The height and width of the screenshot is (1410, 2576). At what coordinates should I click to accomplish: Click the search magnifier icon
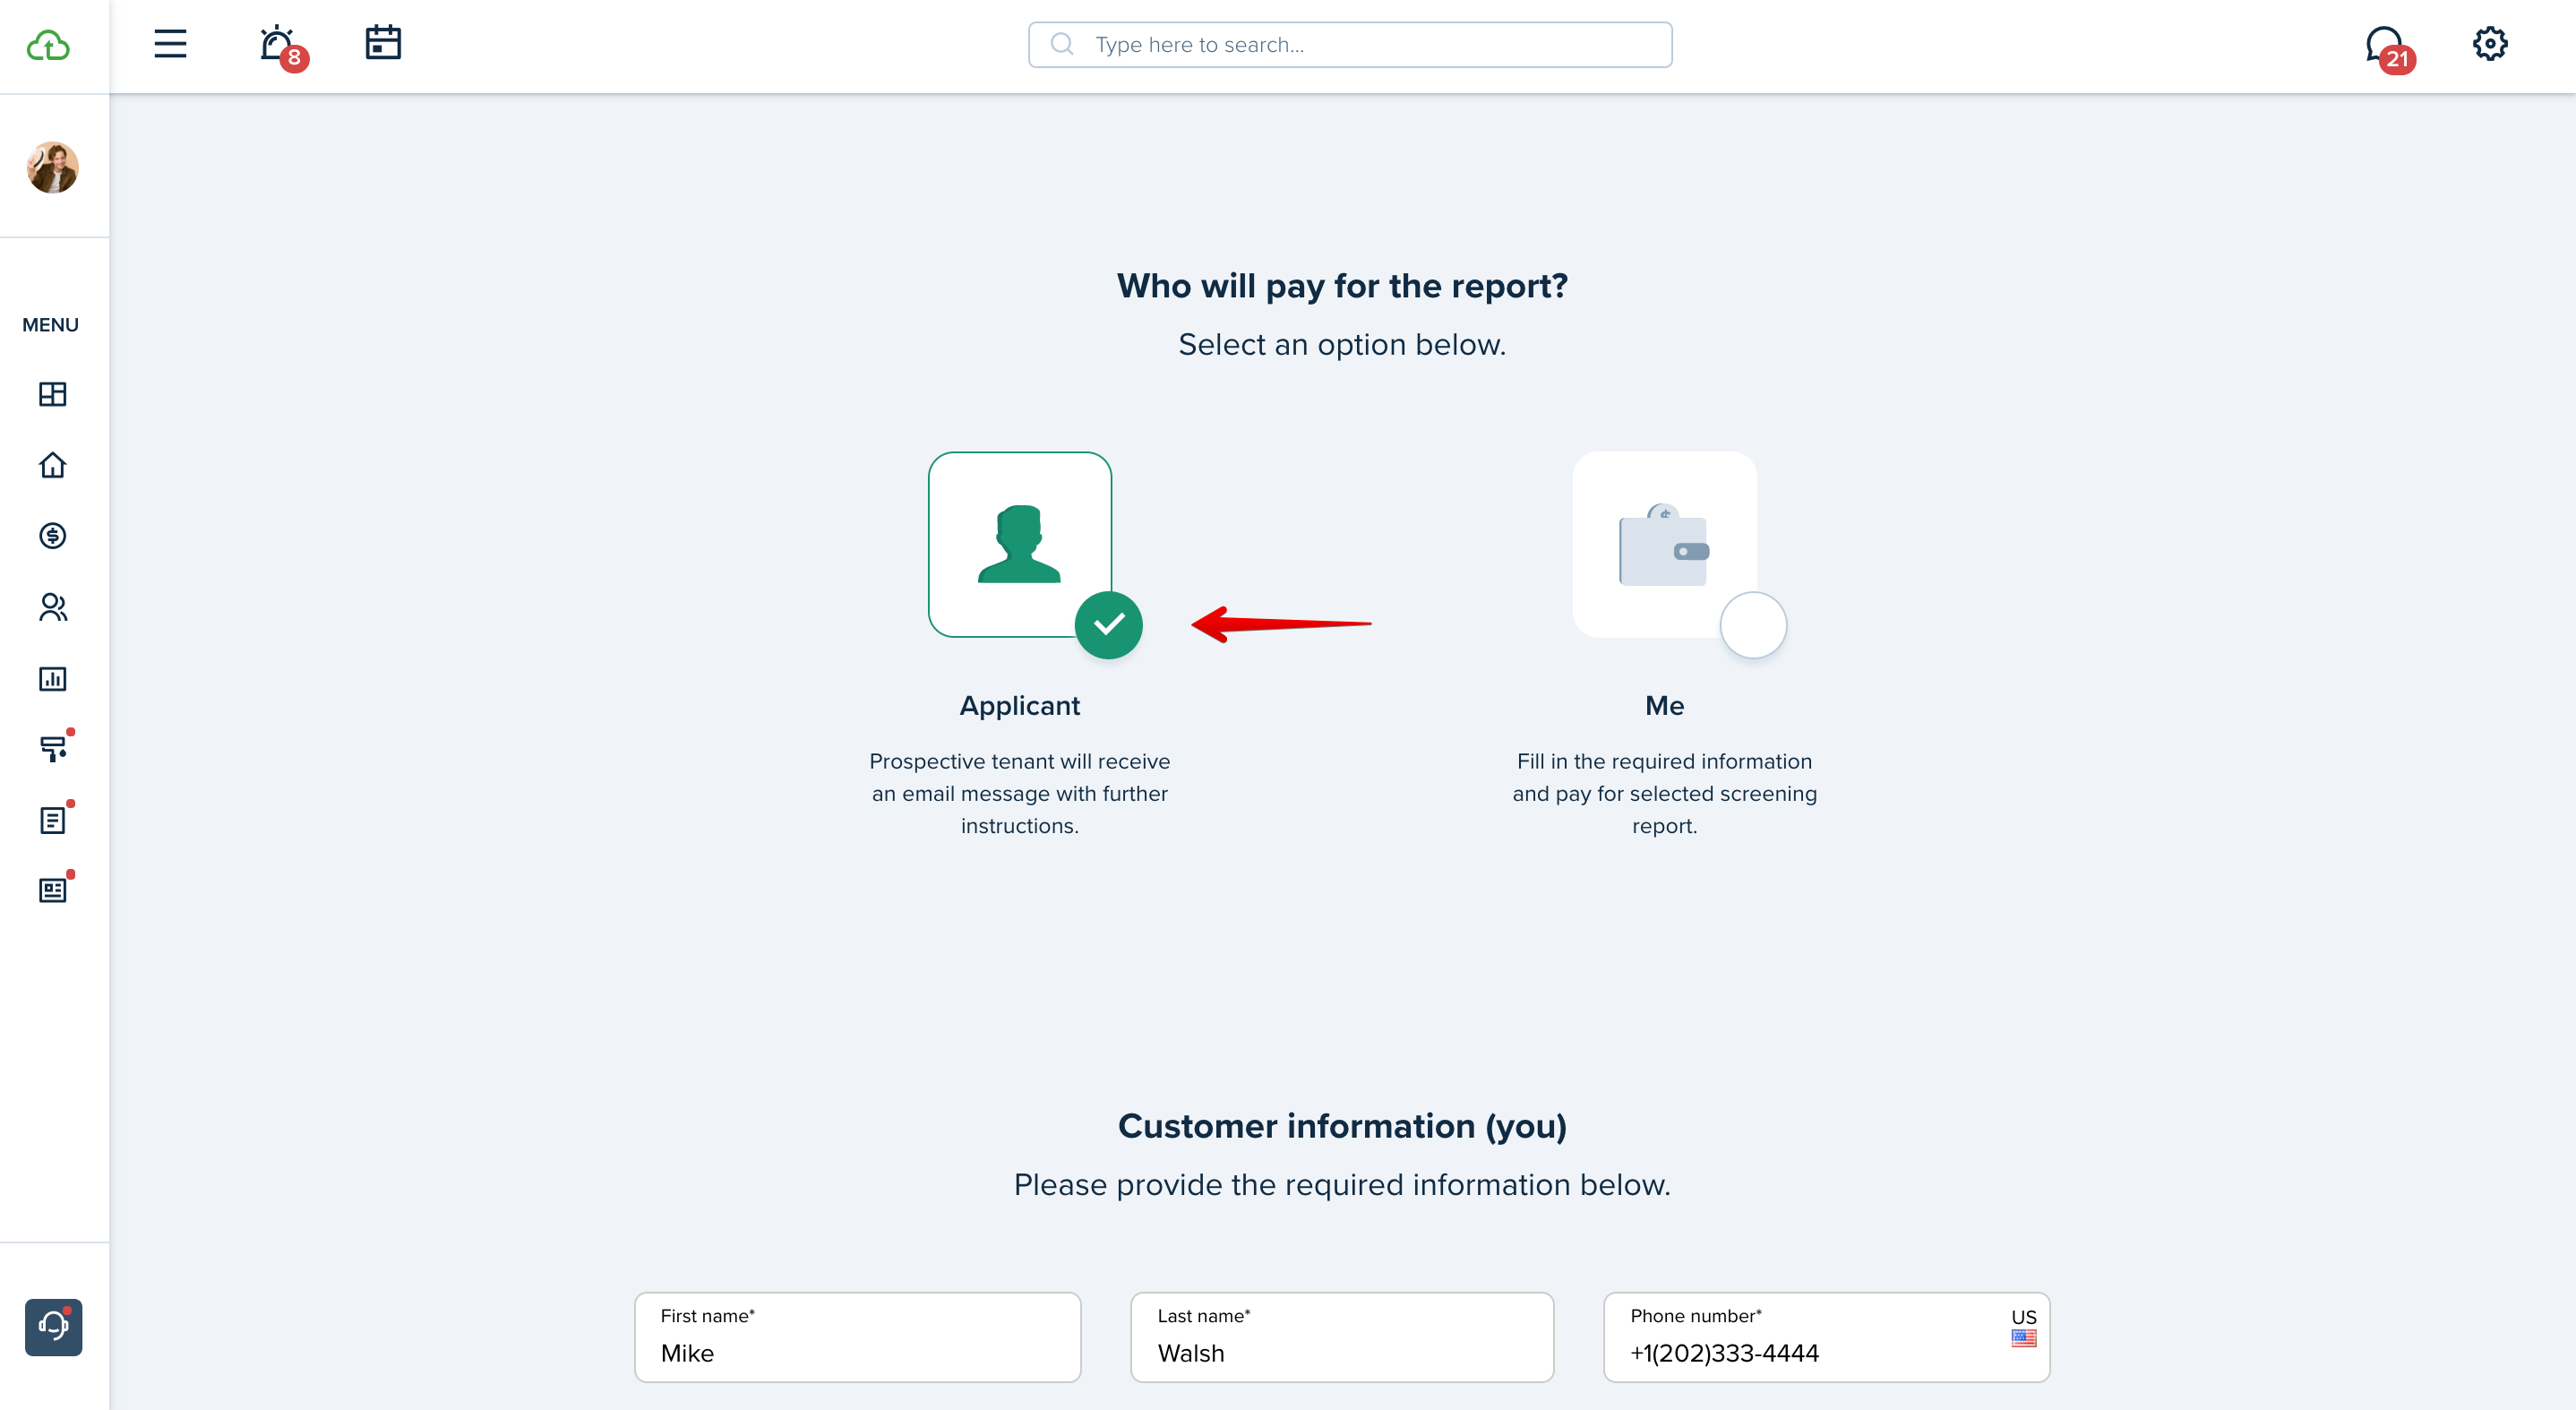click(x=1062, y=45)
